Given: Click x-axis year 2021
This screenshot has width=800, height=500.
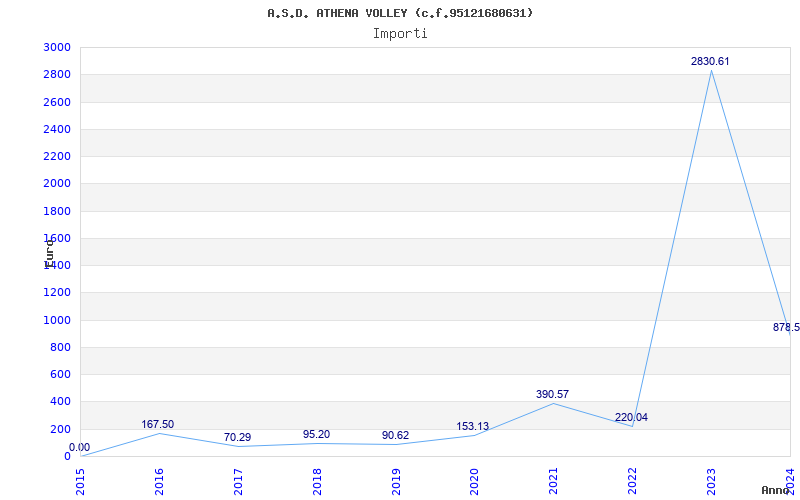Looking at the screenshot, I should (554, 482).
